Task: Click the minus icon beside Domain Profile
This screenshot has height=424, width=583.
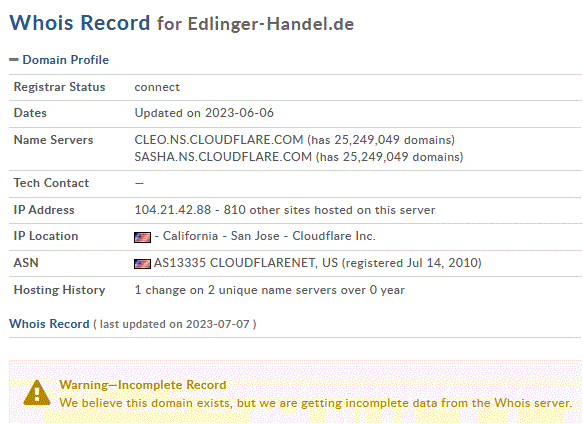Action: (14, 60)
